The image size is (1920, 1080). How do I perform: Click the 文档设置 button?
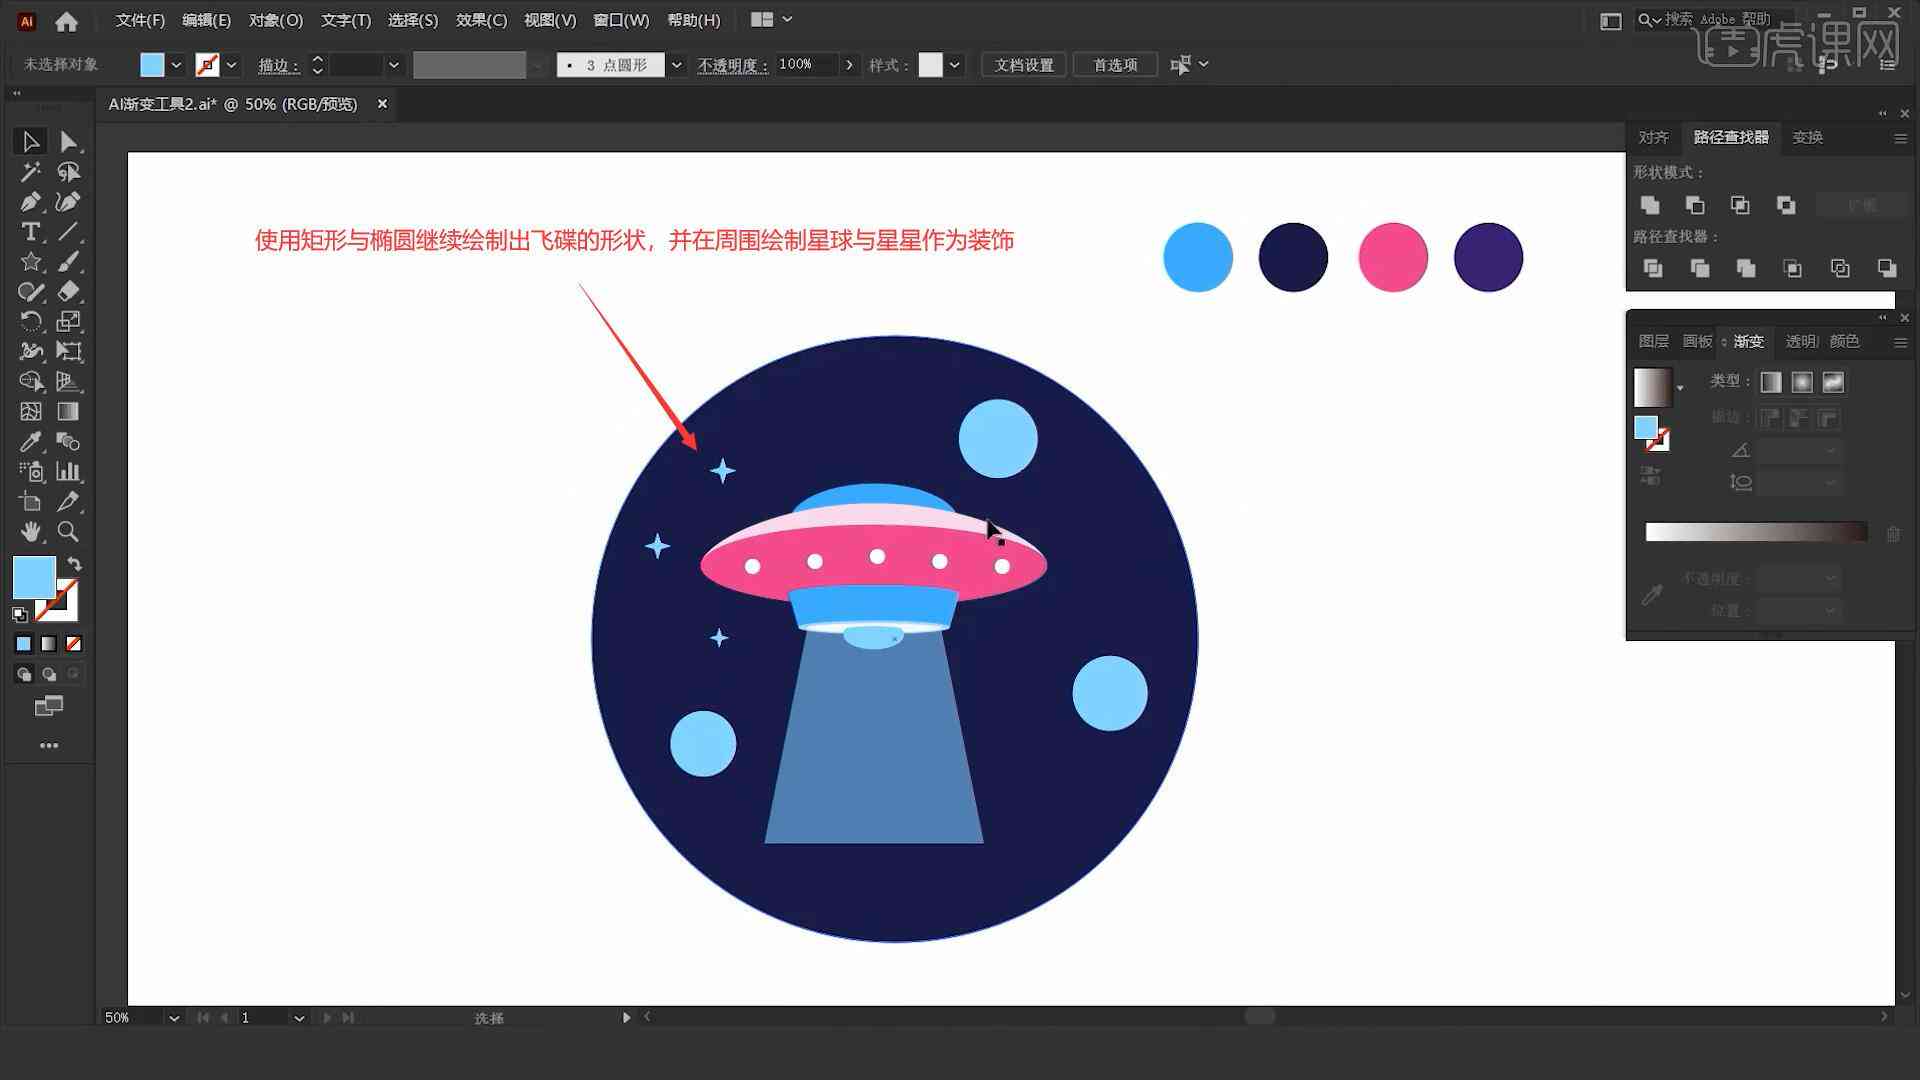(1026, 63)
